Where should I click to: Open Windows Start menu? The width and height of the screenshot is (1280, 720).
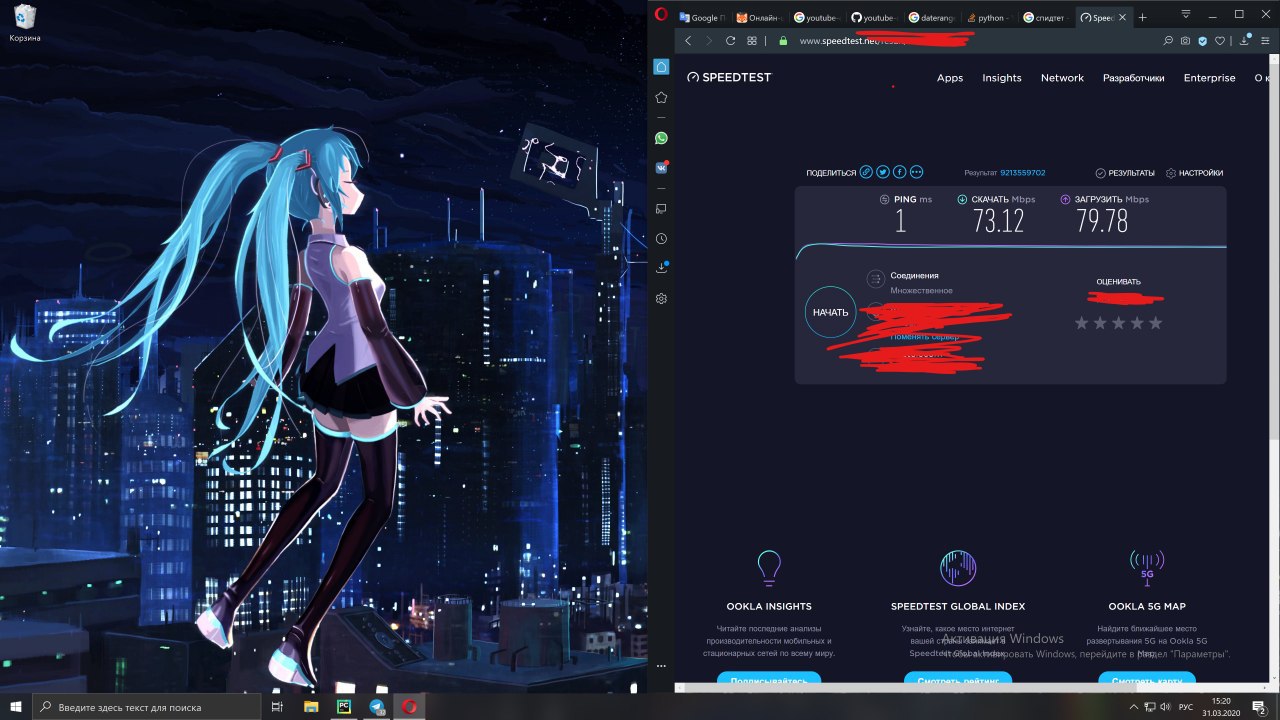tap(15, 706)
